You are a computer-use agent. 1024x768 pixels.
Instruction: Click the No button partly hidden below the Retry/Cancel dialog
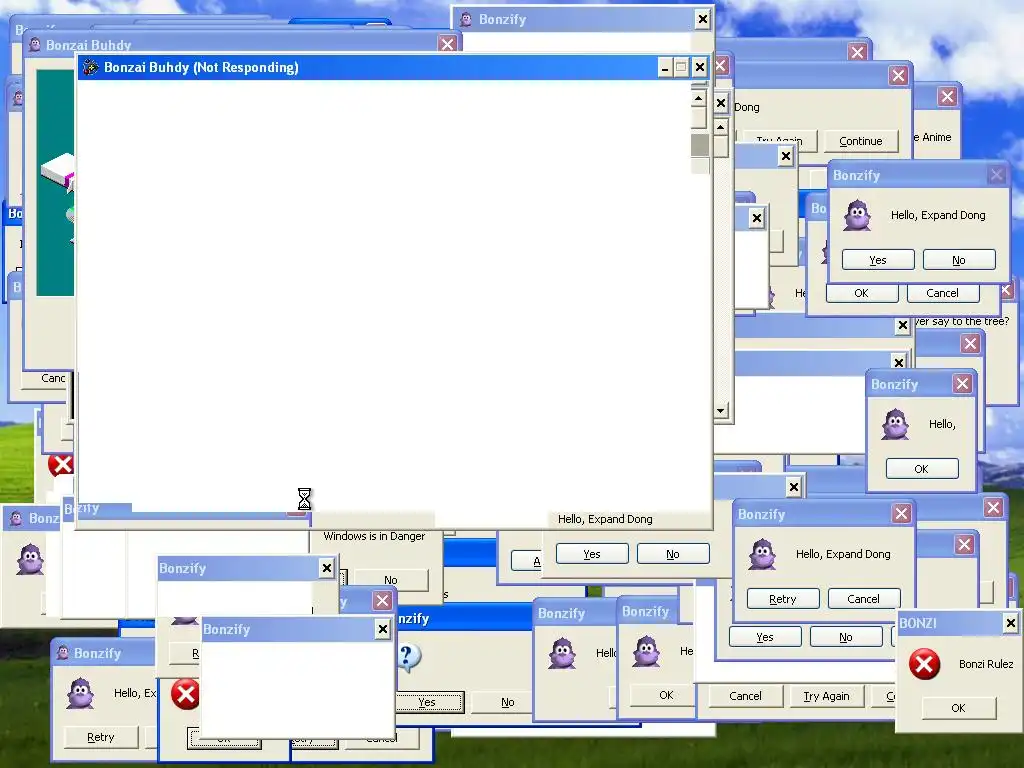(846, 637)
